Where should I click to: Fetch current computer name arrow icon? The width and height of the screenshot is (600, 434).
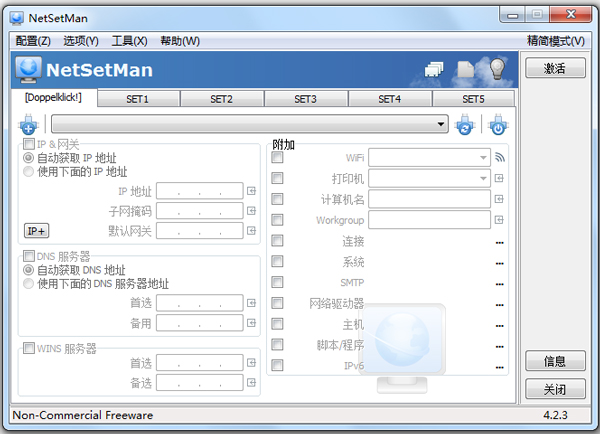[499, 199]
